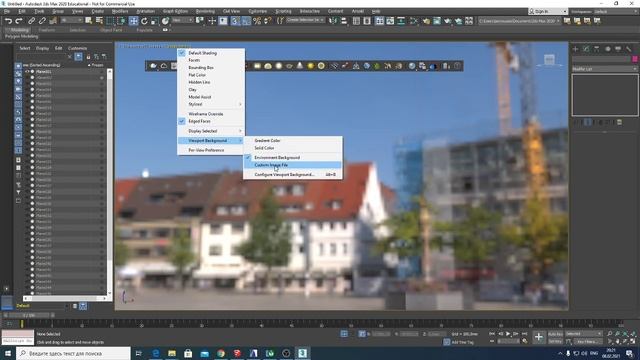Image resolution: width=640 pixels, height=360 pixels.
Task: Toggle Auto Key animation mode
Action: (x=555, y=334)
